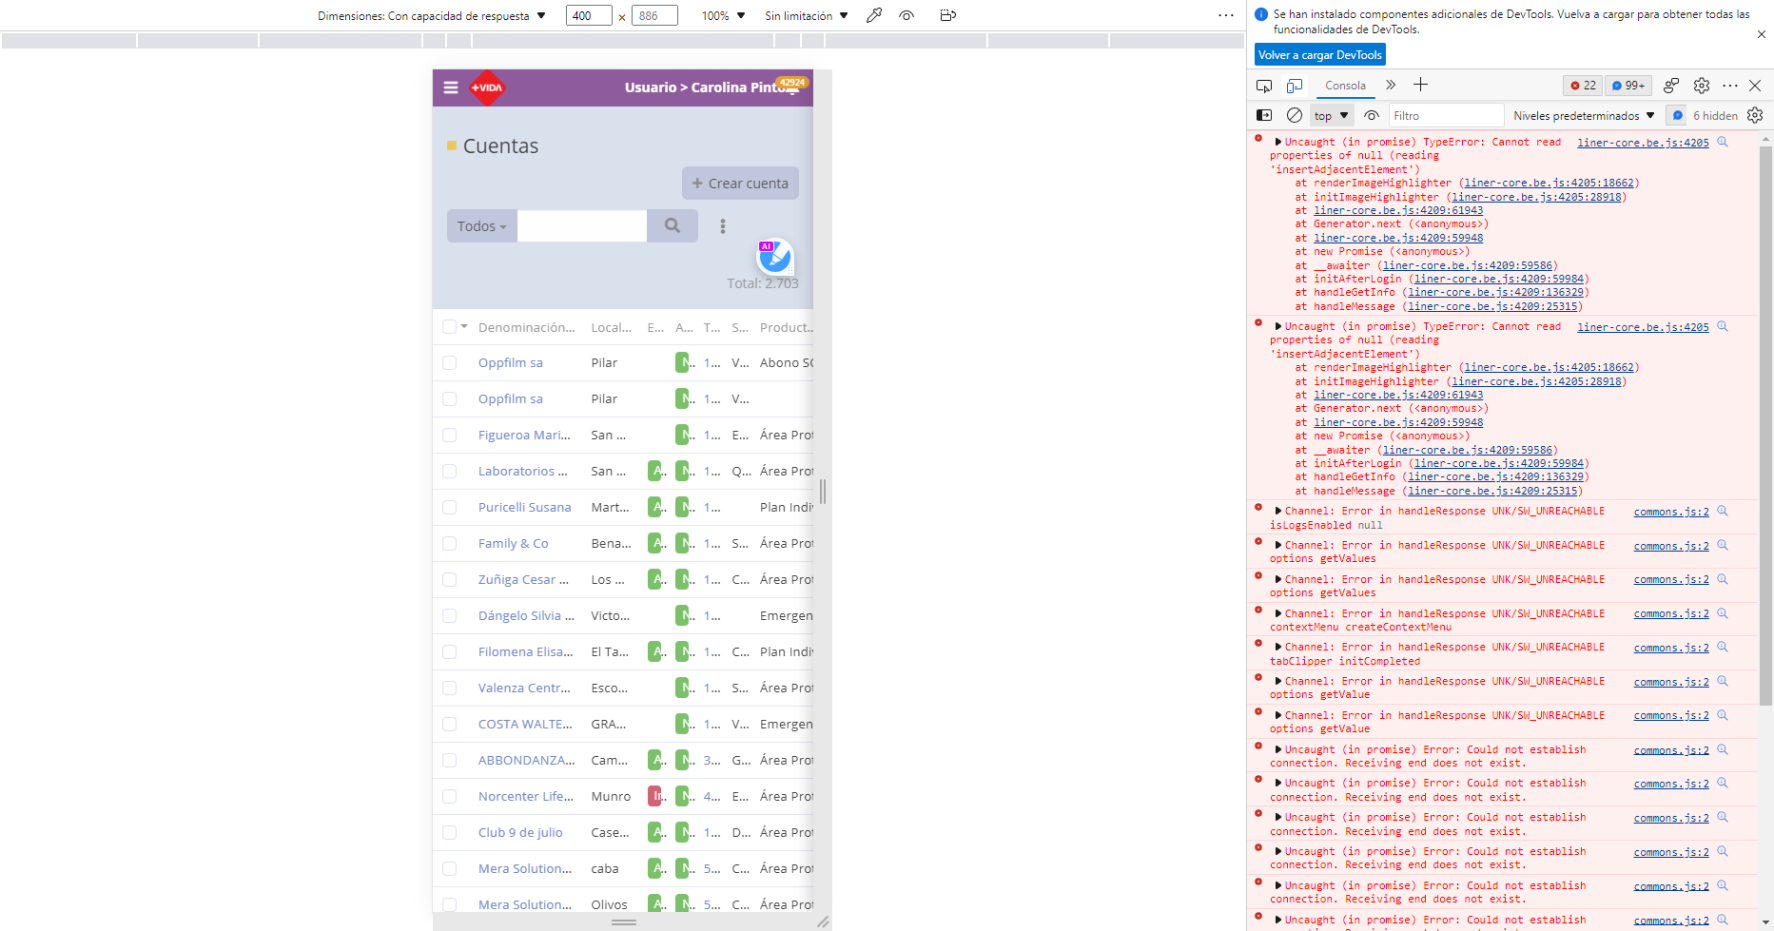1774x931 pixels.
Task: Search the first liner-core.be.js:4205 error online
Action: tap(1722, 142)
